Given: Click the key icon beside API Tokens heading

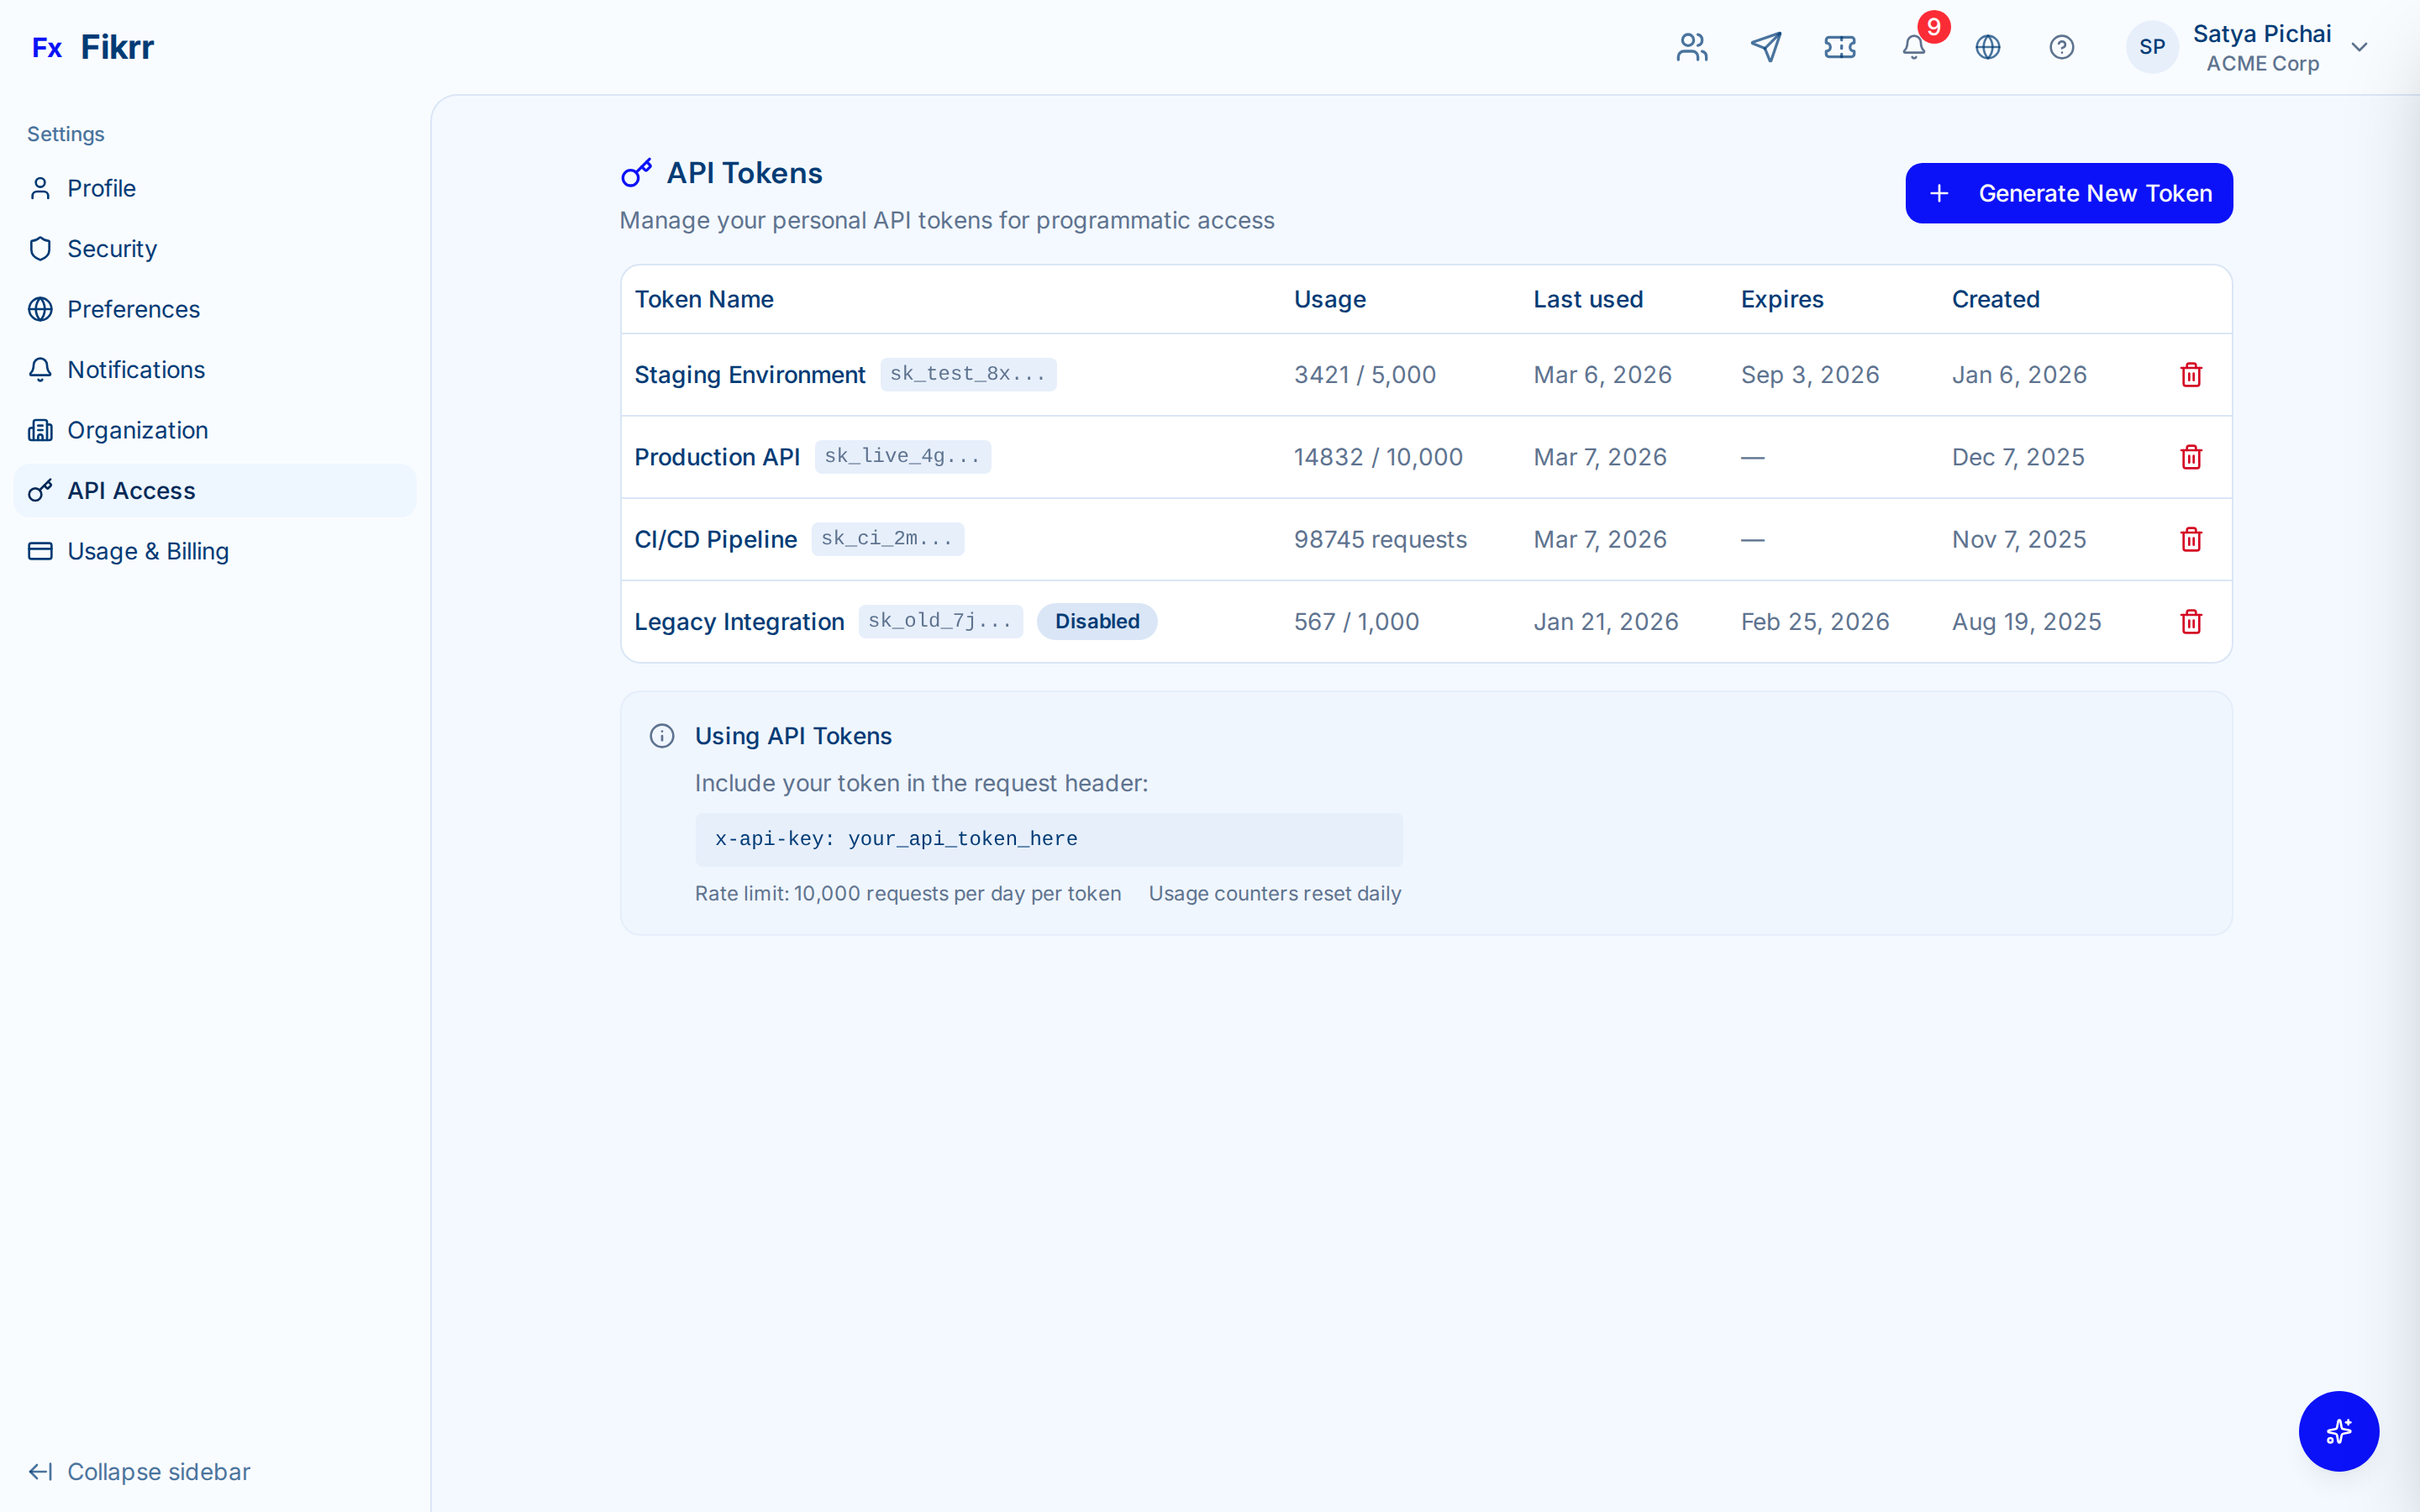Looking at the screenshot, I should point(636,172).
